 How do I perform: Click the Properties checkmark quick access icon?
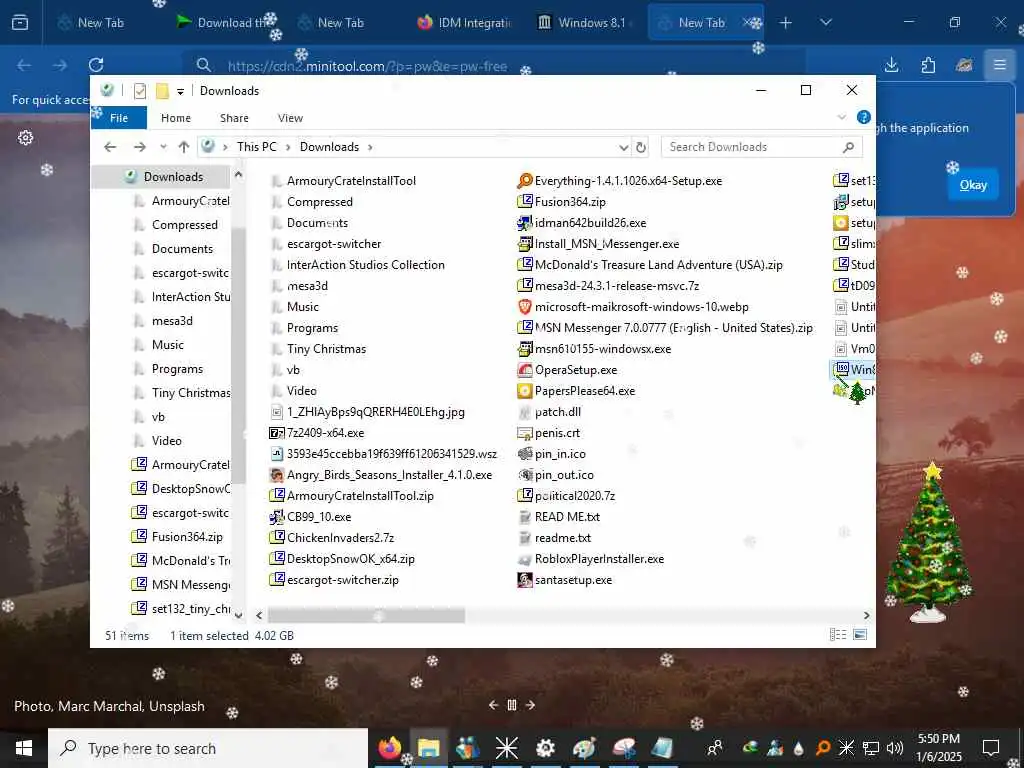pyautogui.click(x=140, y=91)
